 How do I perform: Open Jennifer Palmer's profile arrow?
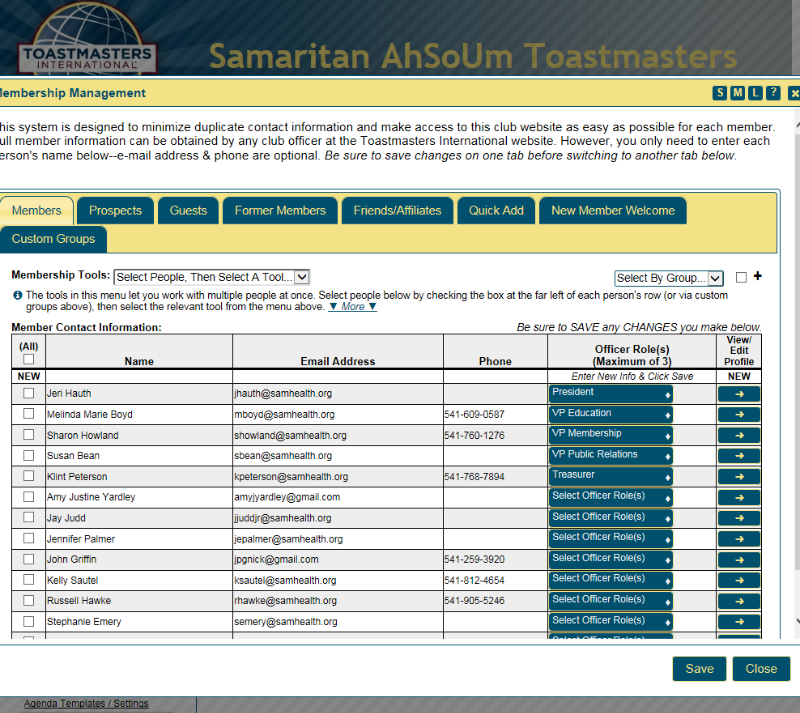(x=739, y=539)
